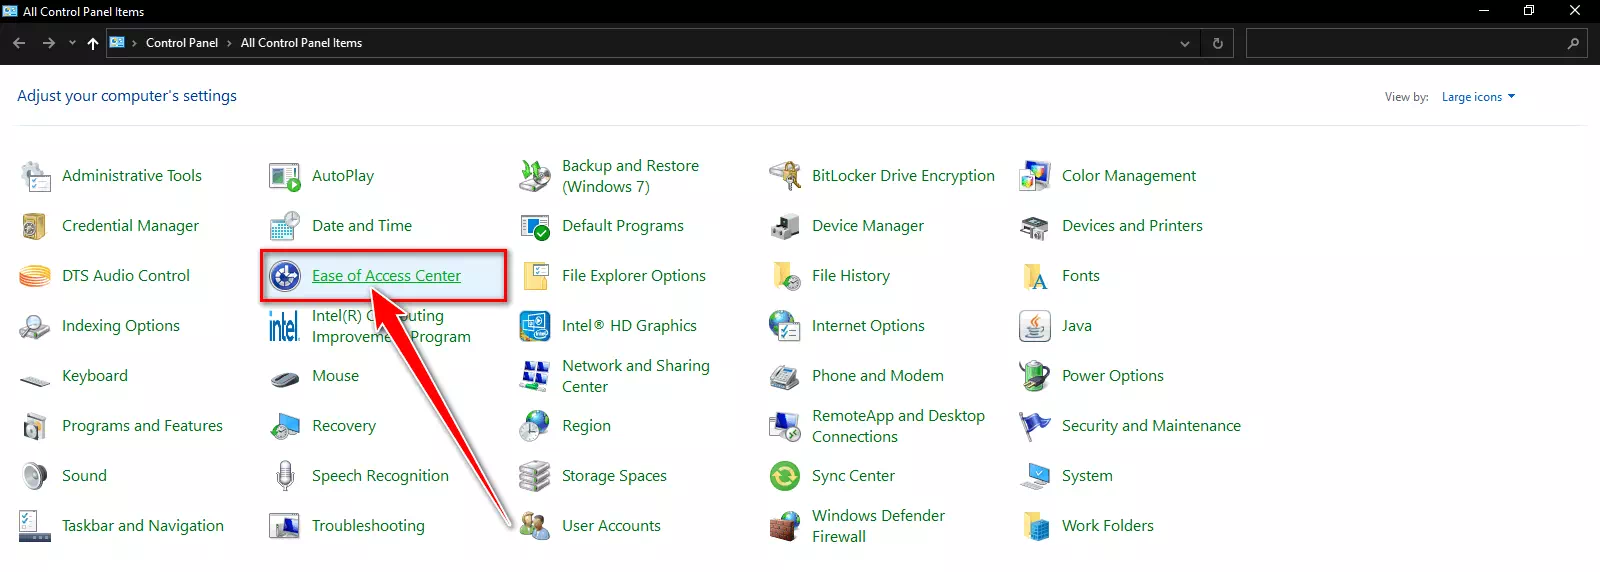Open the Fonts icon

point(1035,276)
